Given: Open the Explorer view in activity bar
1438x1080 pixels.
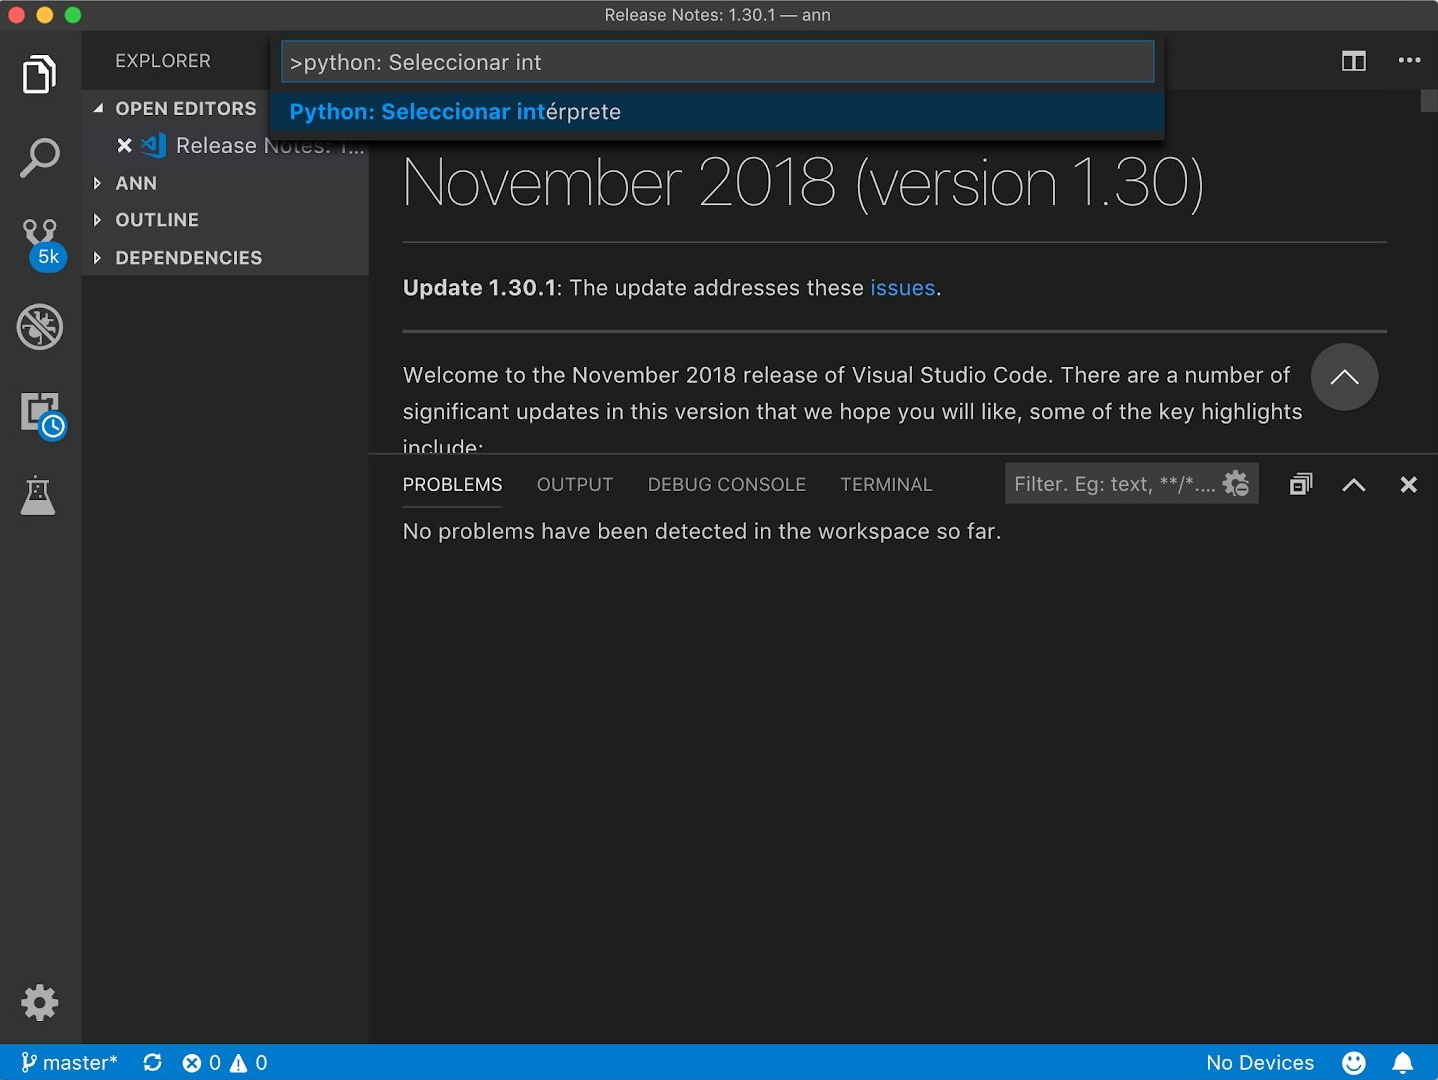Looking at the screenshot, I should pyautogui.click(x=40, y=75).
